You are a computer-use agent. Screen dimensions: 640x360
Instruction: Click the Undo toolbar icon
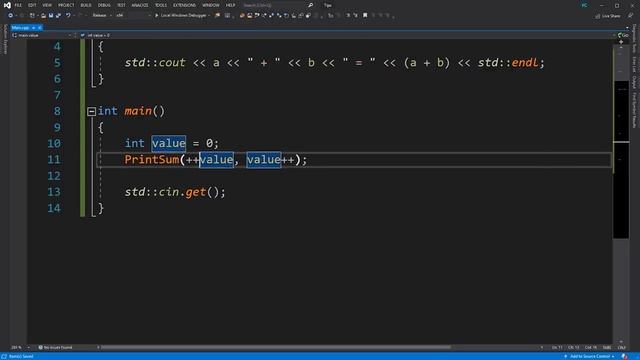[68, 16]
